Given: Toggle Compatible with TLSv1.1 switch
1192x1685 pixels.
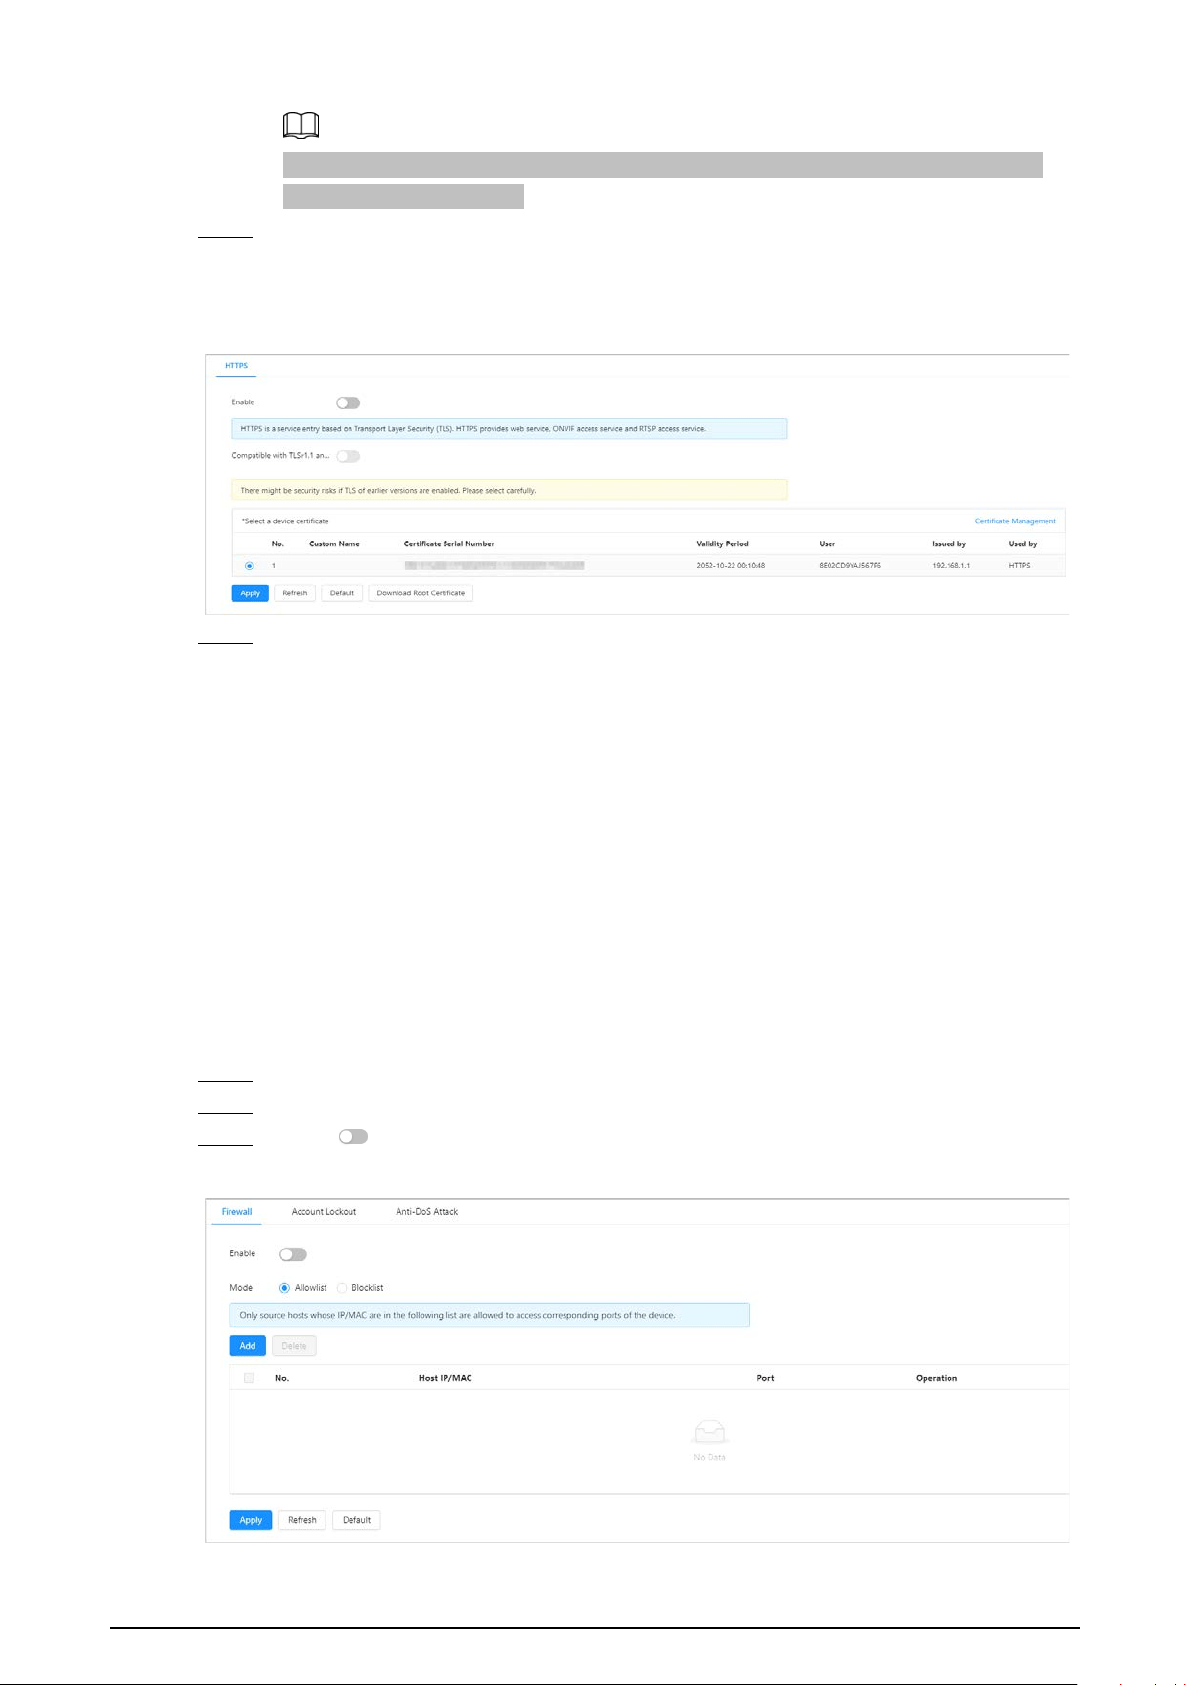Looking at the screenshot, I should [x=348, y=456].
